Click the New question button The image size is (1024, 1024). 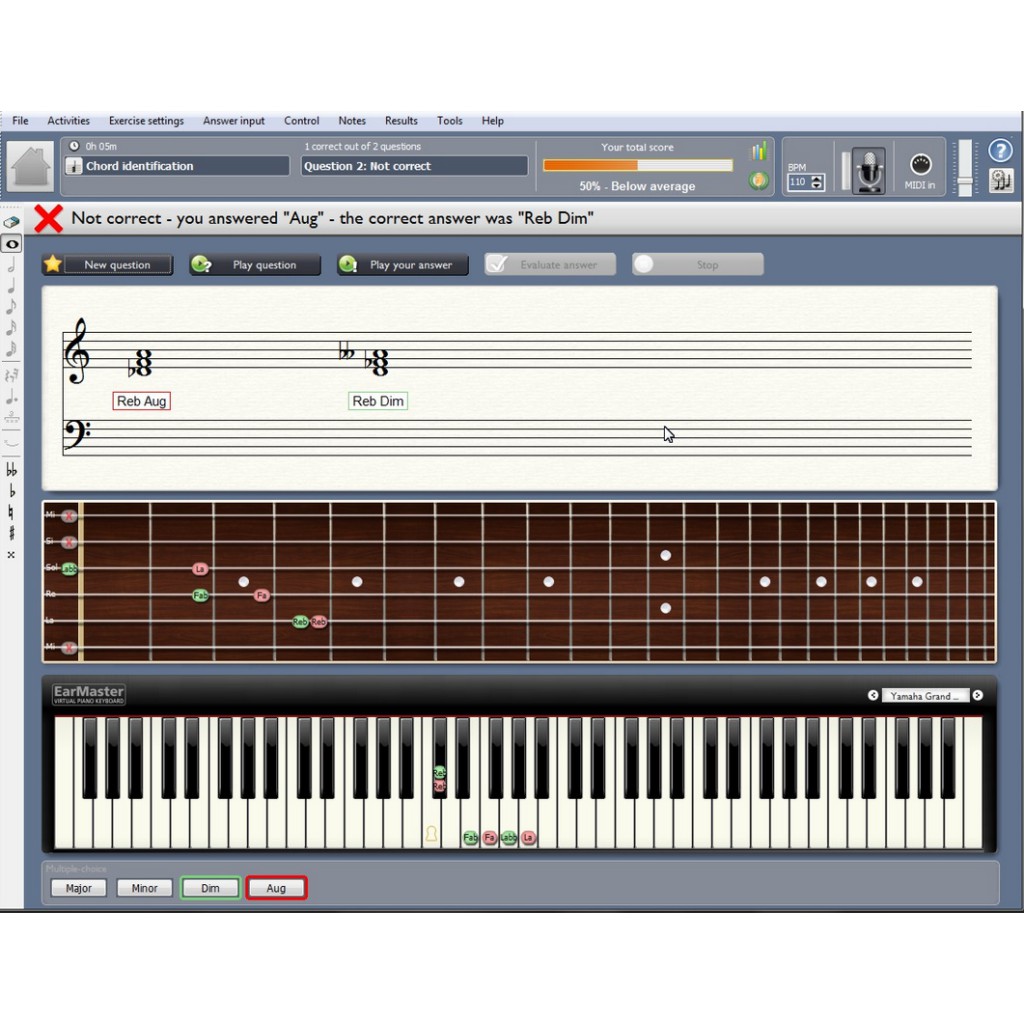point(108,264)
